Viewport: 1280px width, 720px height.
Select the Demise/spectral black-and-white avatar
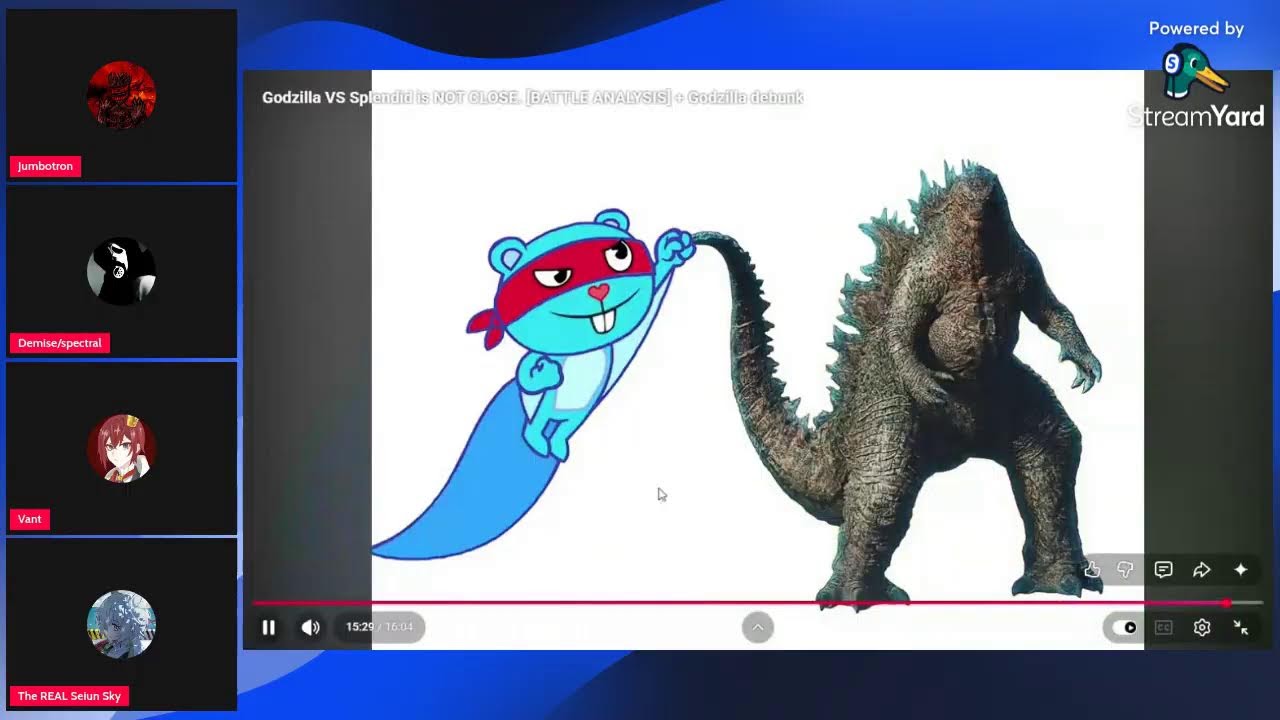[x=121, y=271]
